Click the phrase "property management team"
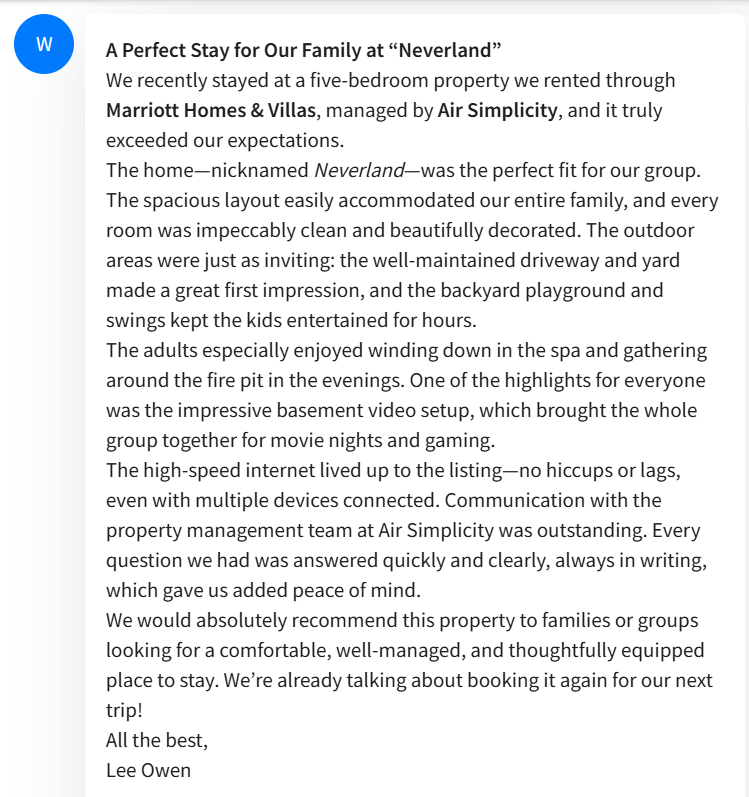The height and width of the screenshot is (797, 749). [x=220, y=530]
